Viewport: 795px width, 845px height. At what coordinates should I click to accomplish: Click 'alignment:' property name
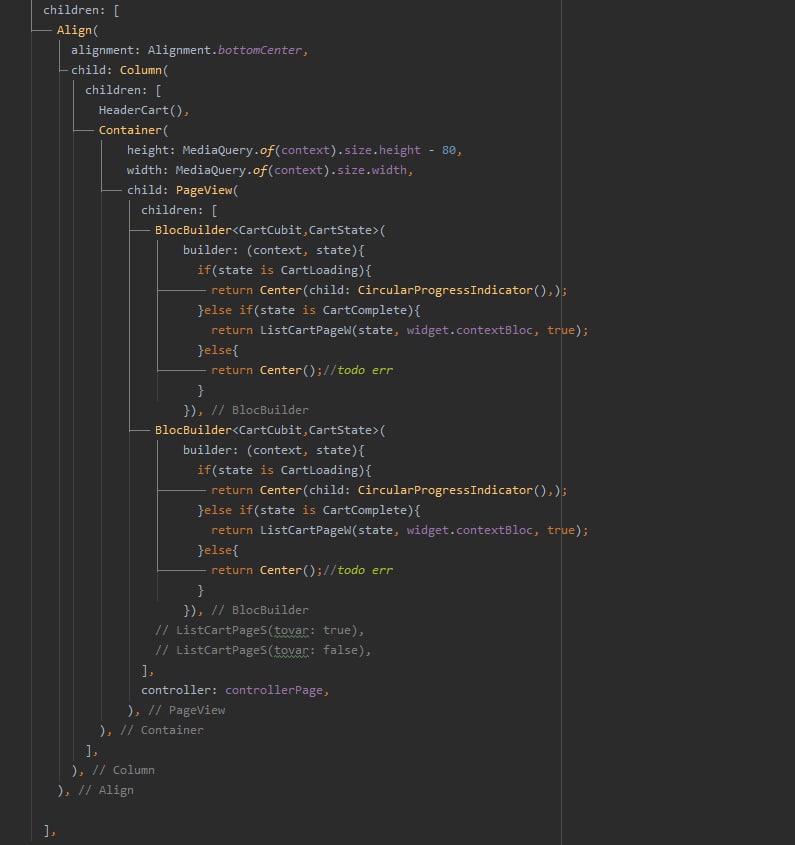pyautogui.click(x=106, y=50)
